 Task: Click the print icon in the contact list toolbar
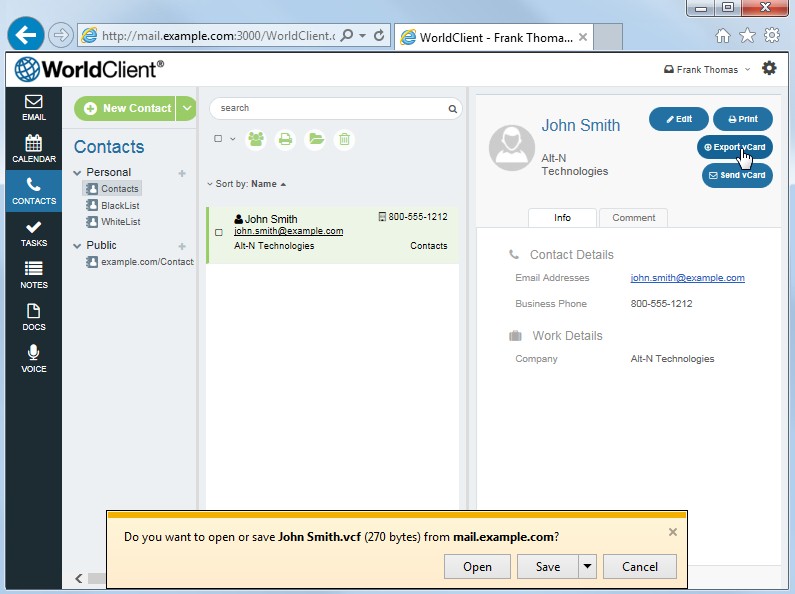(285, 139)
